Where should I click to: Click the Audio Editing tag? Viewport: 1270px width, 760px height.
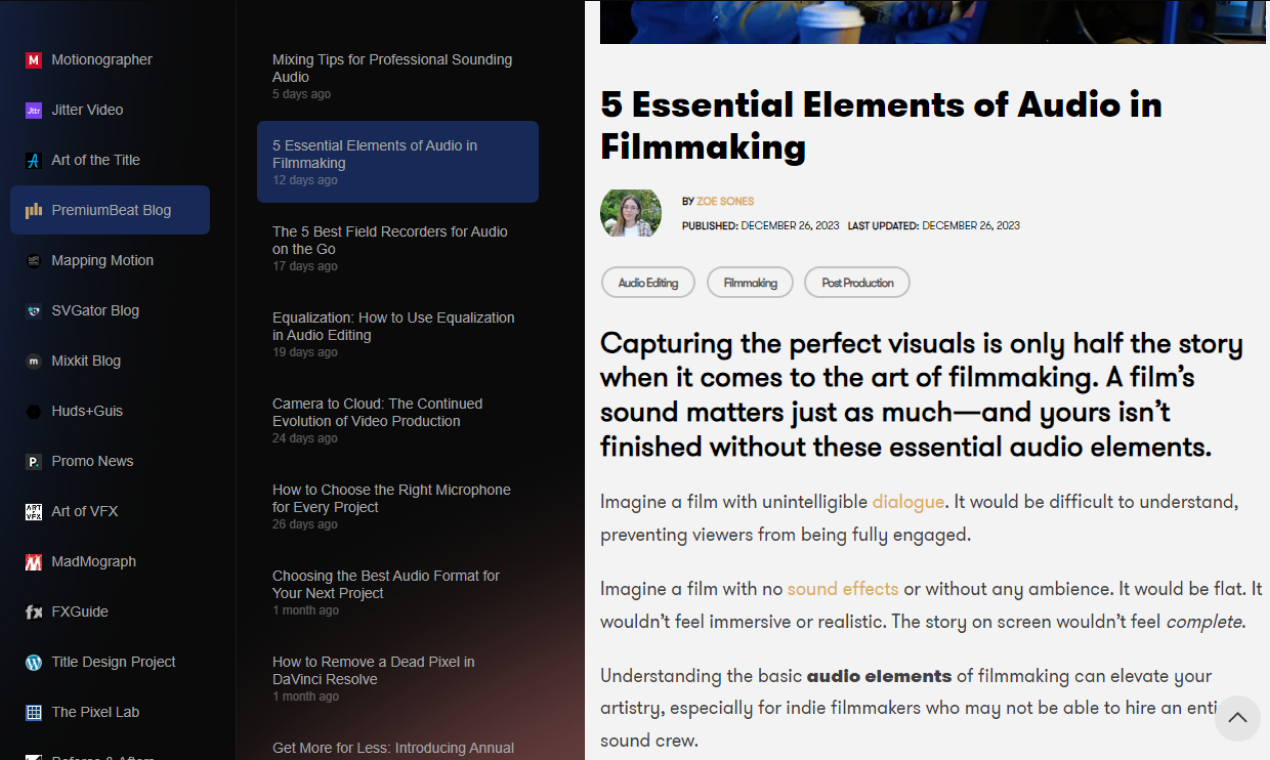tap(648, 283)
